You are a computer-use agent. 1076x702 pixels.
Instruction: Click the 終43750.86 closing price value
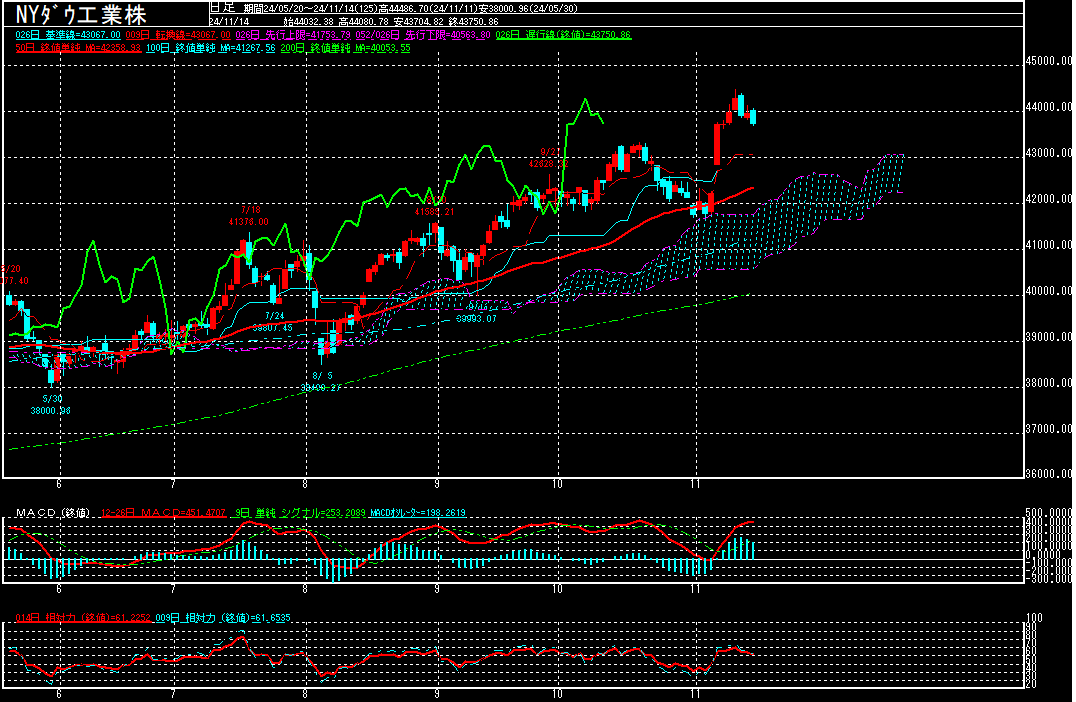click(473, 22)
